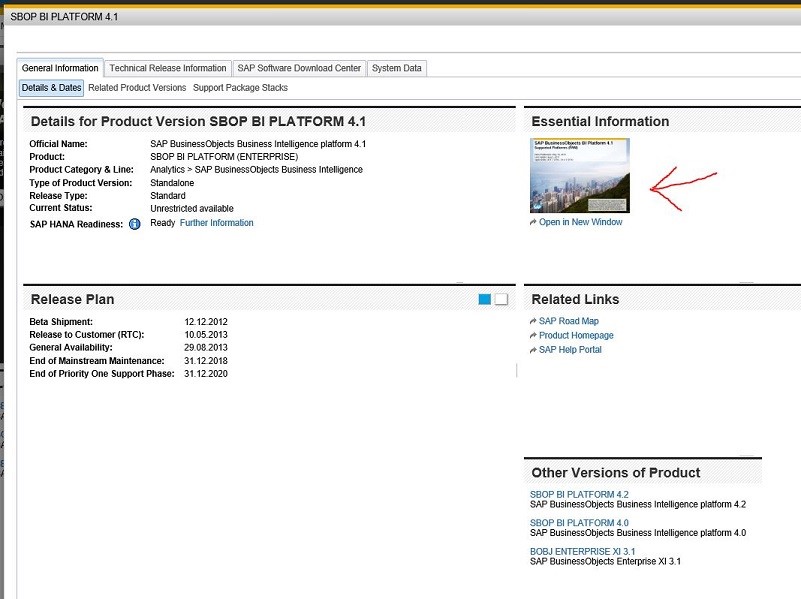The image size is (801, 599).
Task: Click arrow icon beside SAP Help Portal
Action: (533, 350)
